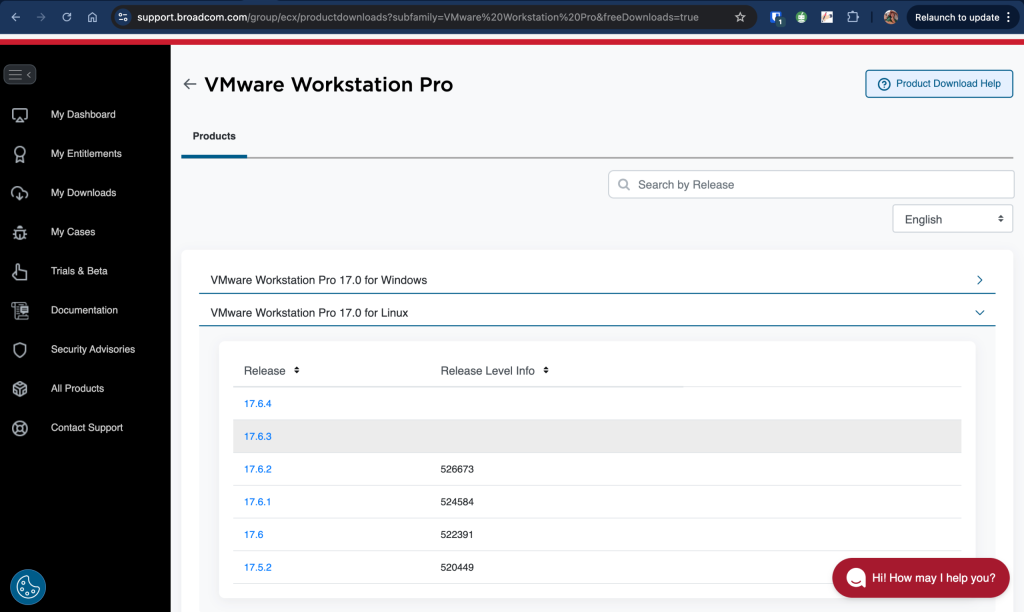Open My Downloads in the sidebar

pyautogui.click(x=84, y=192)
